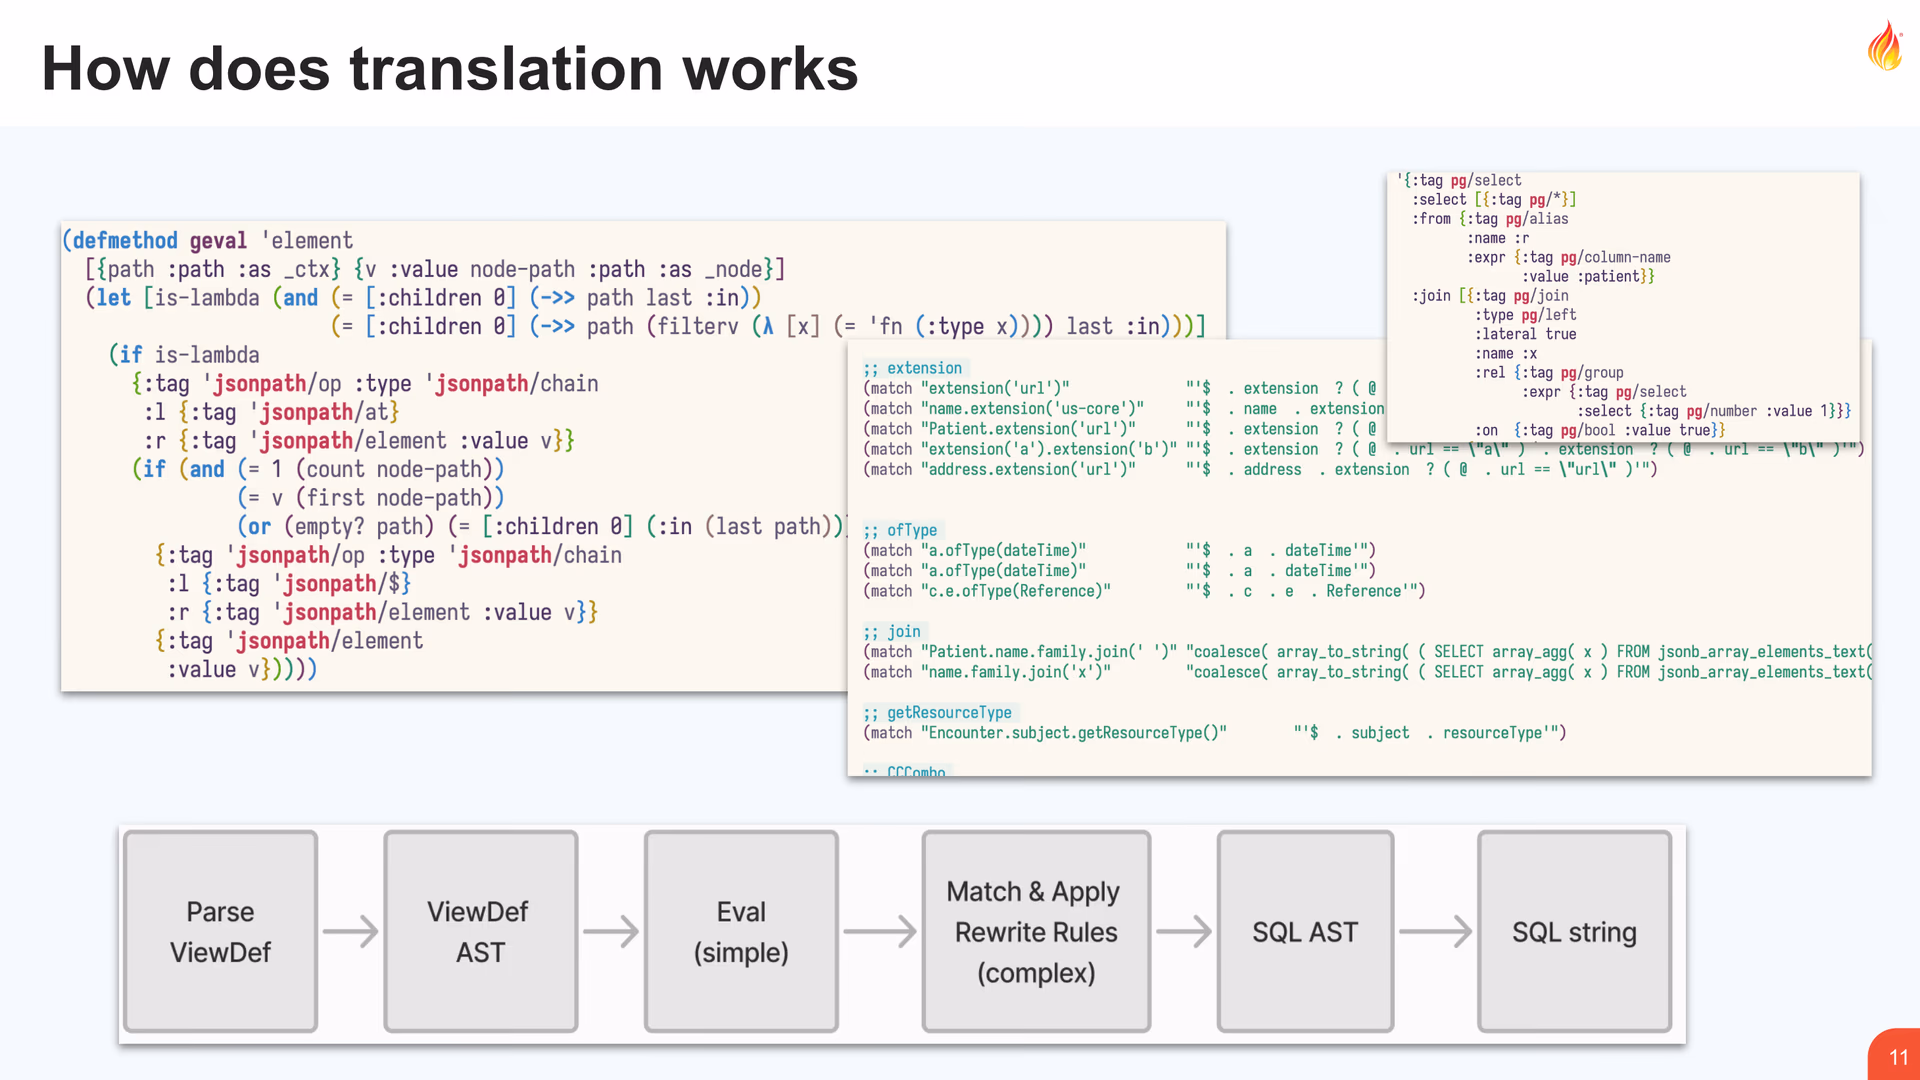Click the flame logo icon
Screen dimensions: 1920x1080
click(1885, 47)
